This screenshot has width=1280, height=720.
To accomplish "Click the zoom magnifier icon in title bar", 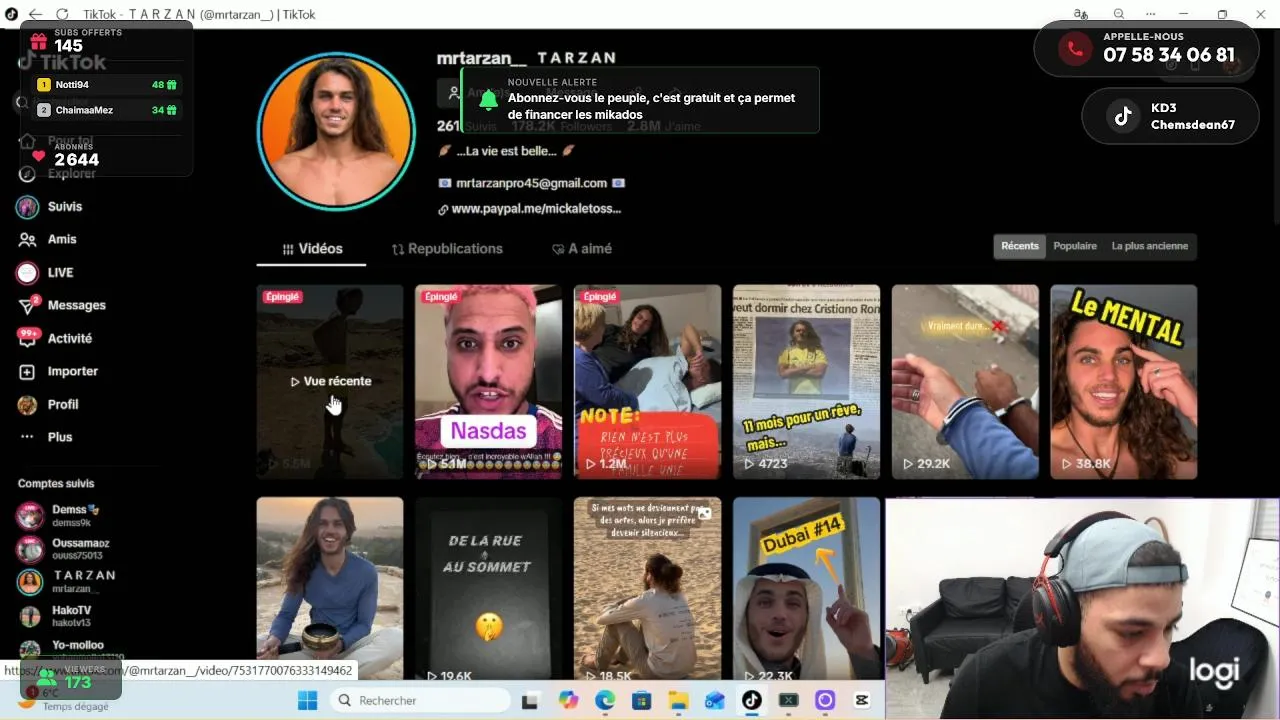I will point(1119,14).
